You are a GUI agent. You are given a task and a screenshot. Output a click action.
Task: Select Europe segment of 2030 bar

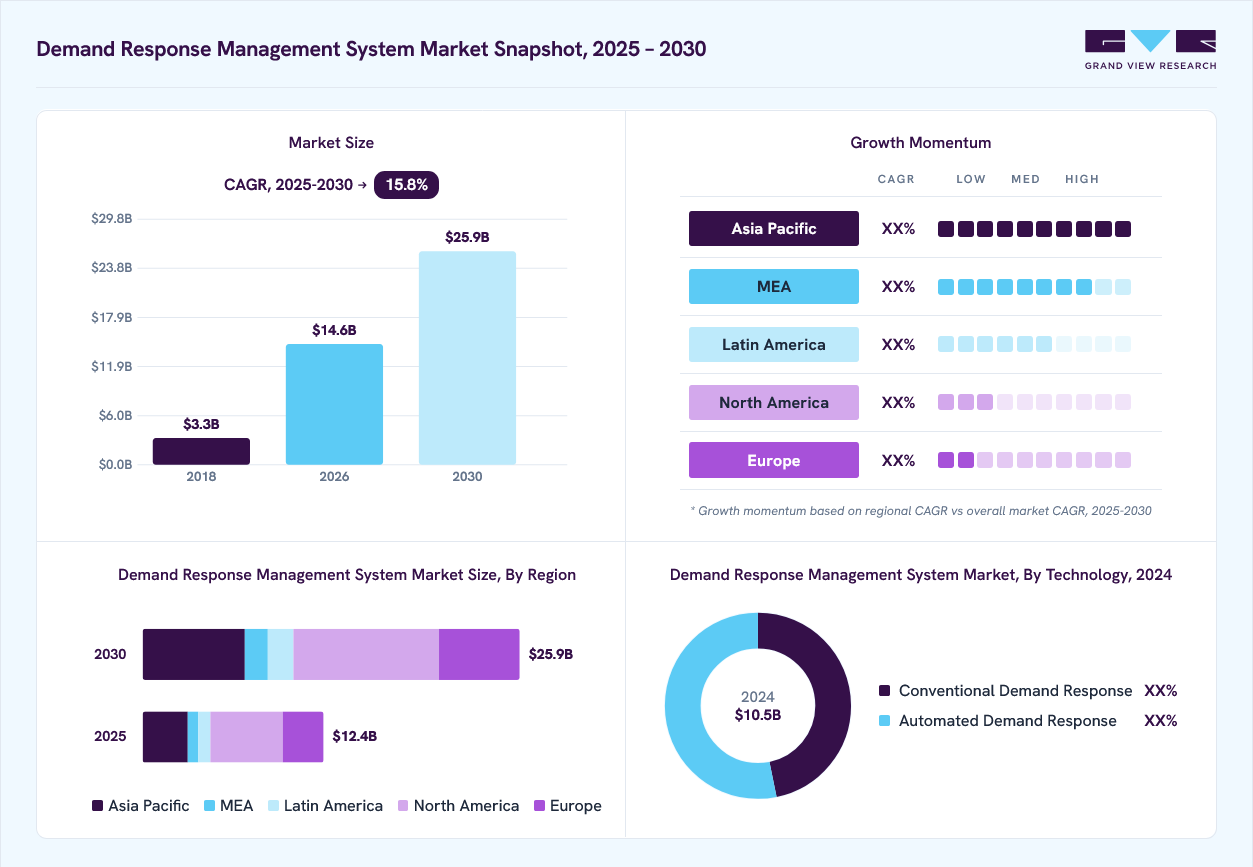click(479, 655)
